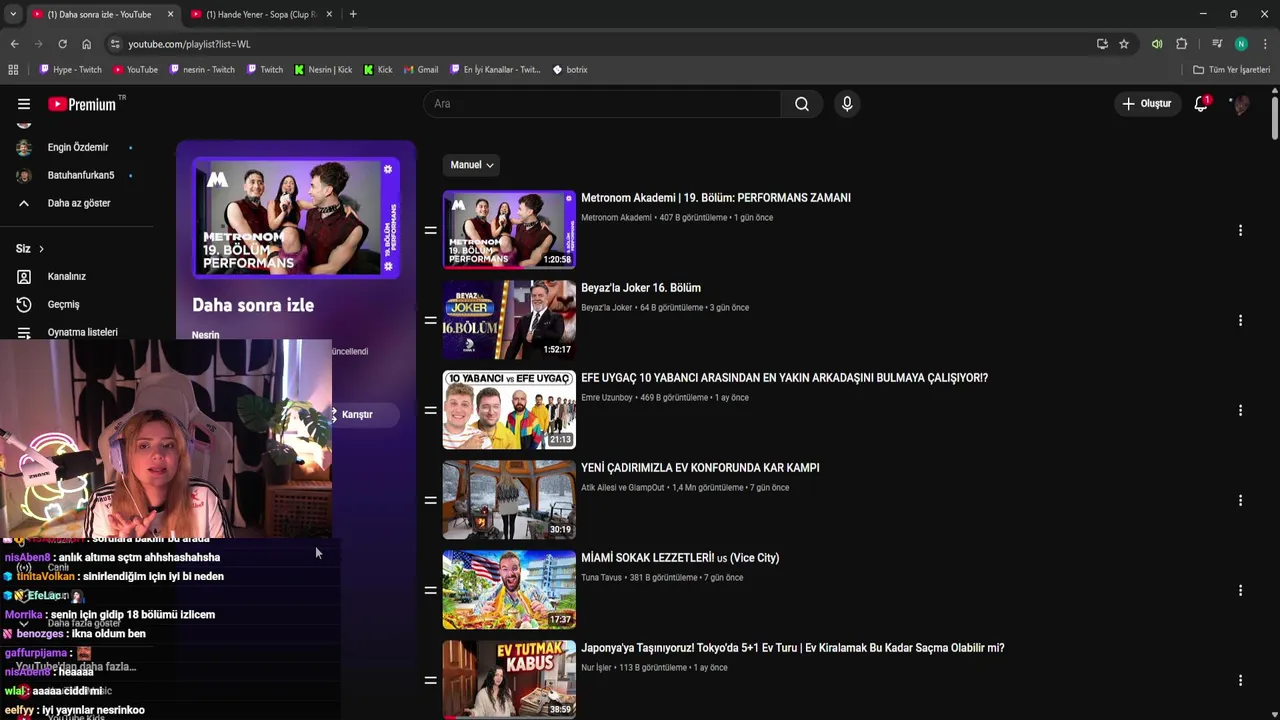1280x720 pixels.
Task: Open Japonya'ya Taşınıyoruz video title
Action: click(x=793, y=648)
